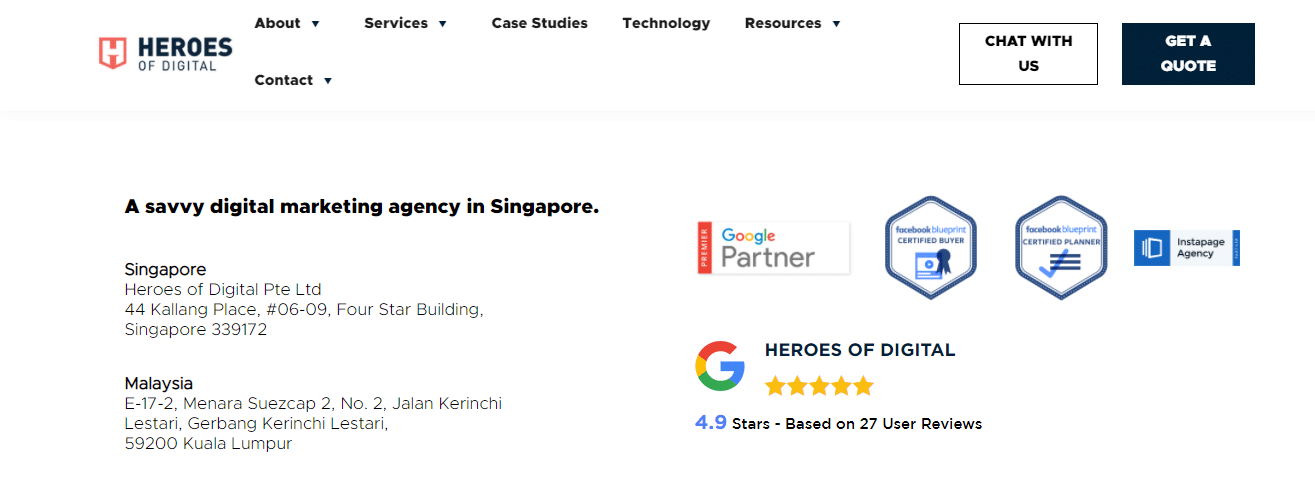Click 'Based on 27 User Reviews' text
Viewport: 1315px width, 504px height.
click(x=884, y=424)
